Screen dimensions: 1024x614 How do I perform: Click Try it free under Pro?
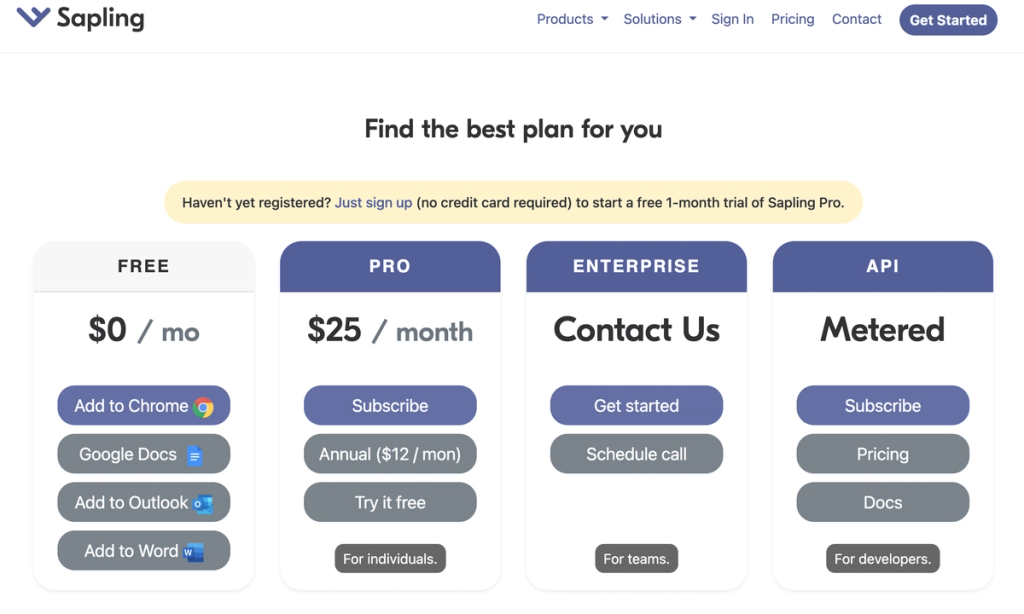point(390,502)
